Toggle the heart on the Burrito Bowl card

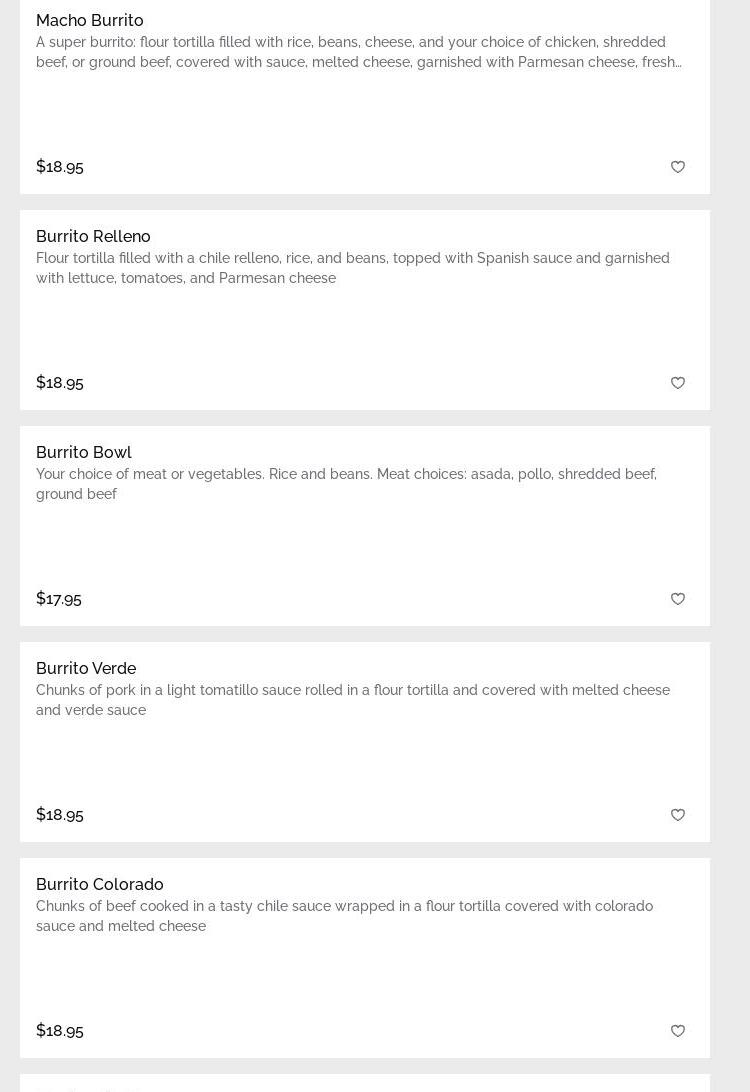point(678,599)
